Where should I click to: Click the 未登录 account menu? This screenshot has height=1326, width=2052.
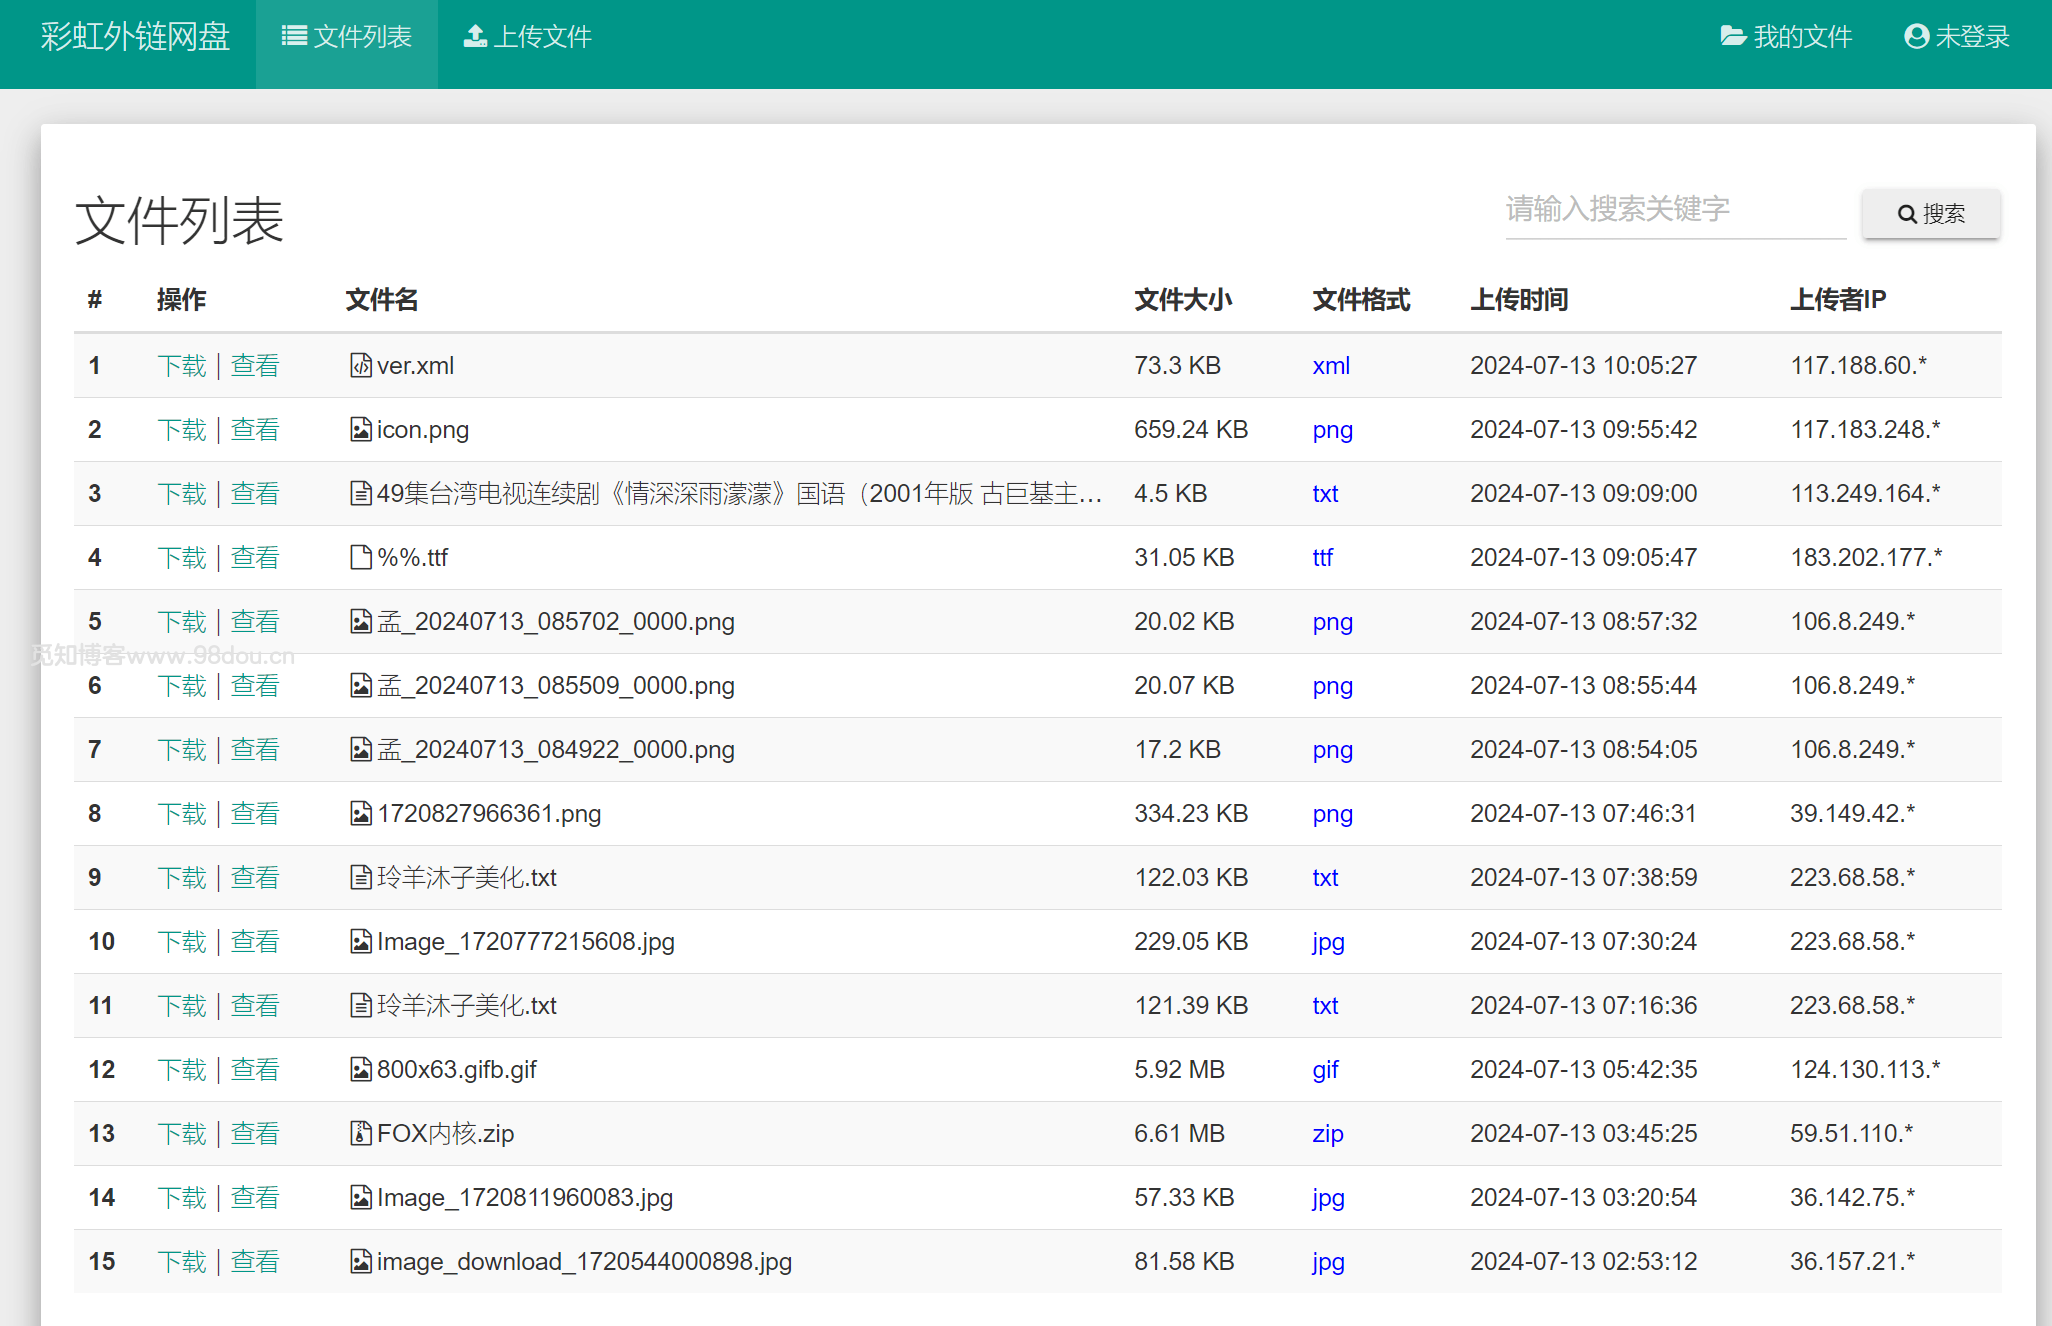[1957, 37]
